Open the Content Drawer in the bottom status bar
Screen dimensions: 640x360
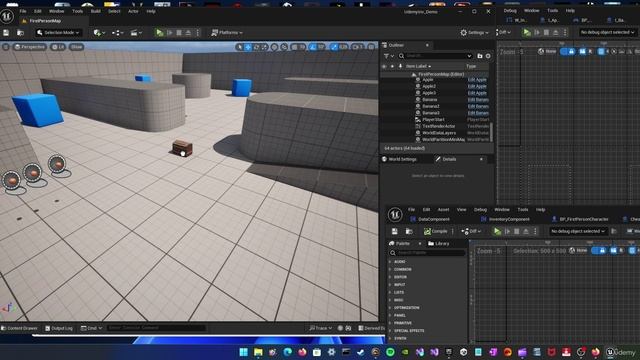point(19,328)
